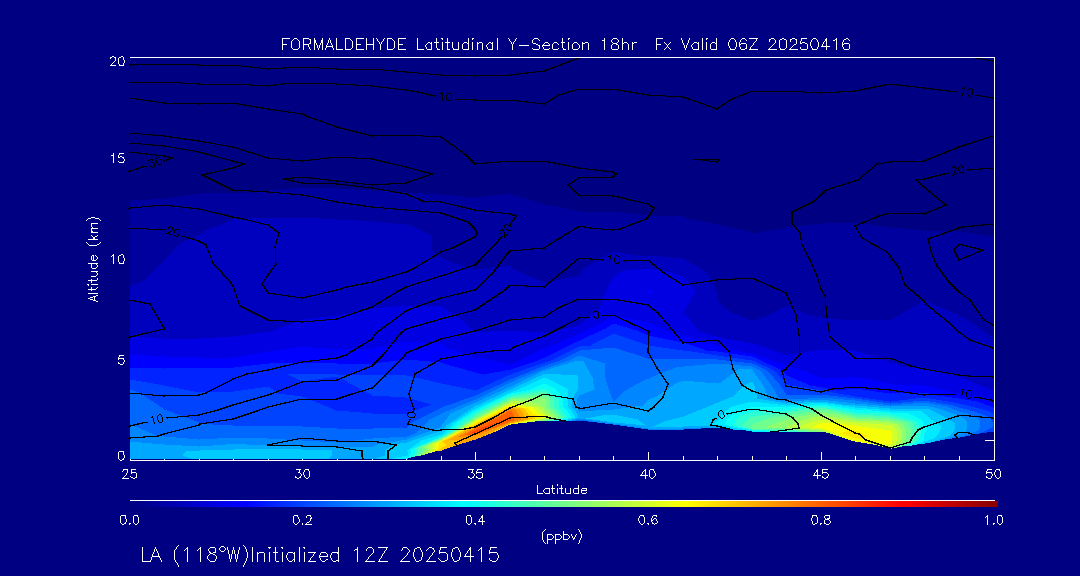1080x576 pixels.
Task: Select the 'Altitude (km)' vertical axis label
Action: coord(93,259)
